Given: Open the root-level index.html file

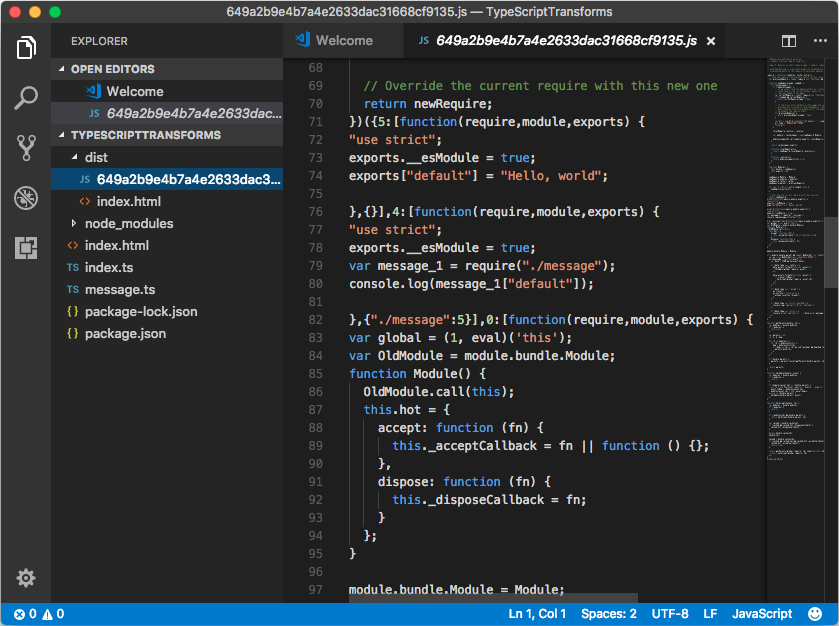Looking at the screenshot, I should point(167,246).
